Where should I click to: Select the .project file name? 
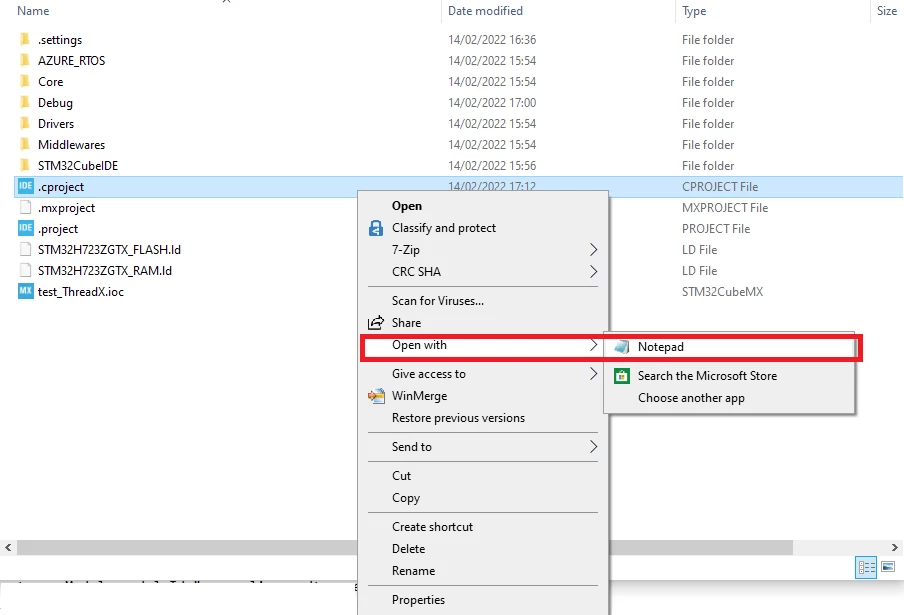click(x=58, y=229)
